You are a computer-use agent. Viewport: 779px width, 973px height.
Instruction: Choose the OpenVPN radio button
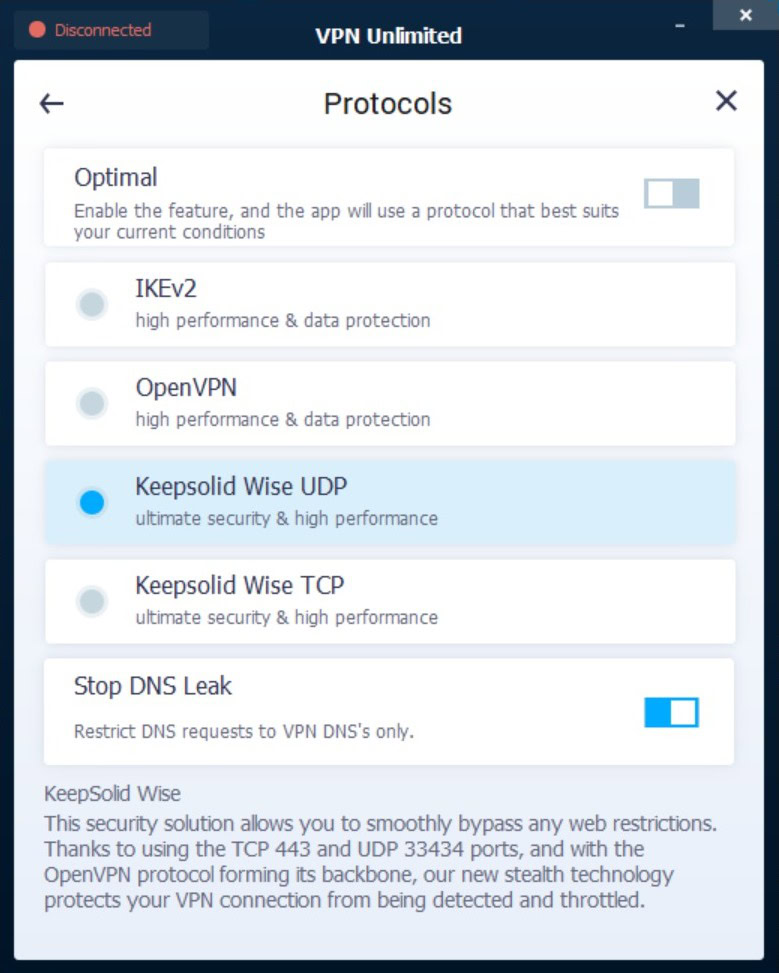92,403
